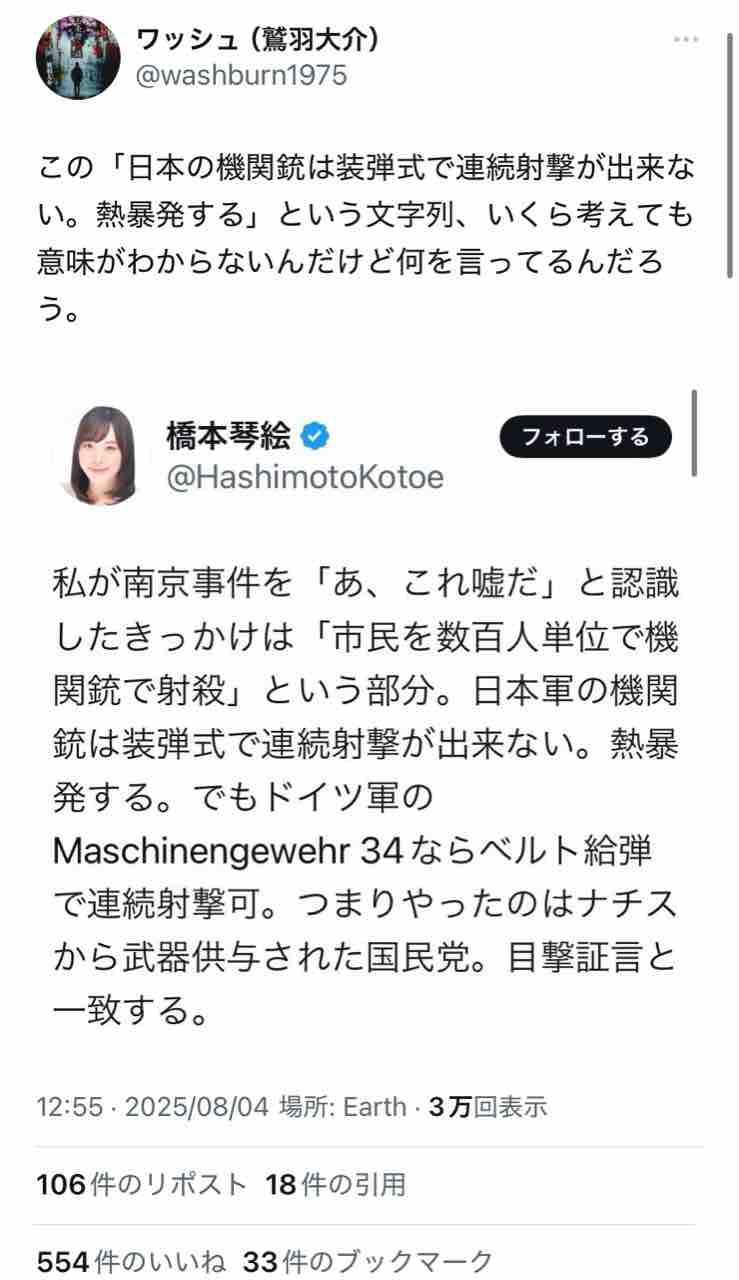The image size is (739, 1280).
Task: Click the main tweet text by ワッシュ
Action: [367, 235]
